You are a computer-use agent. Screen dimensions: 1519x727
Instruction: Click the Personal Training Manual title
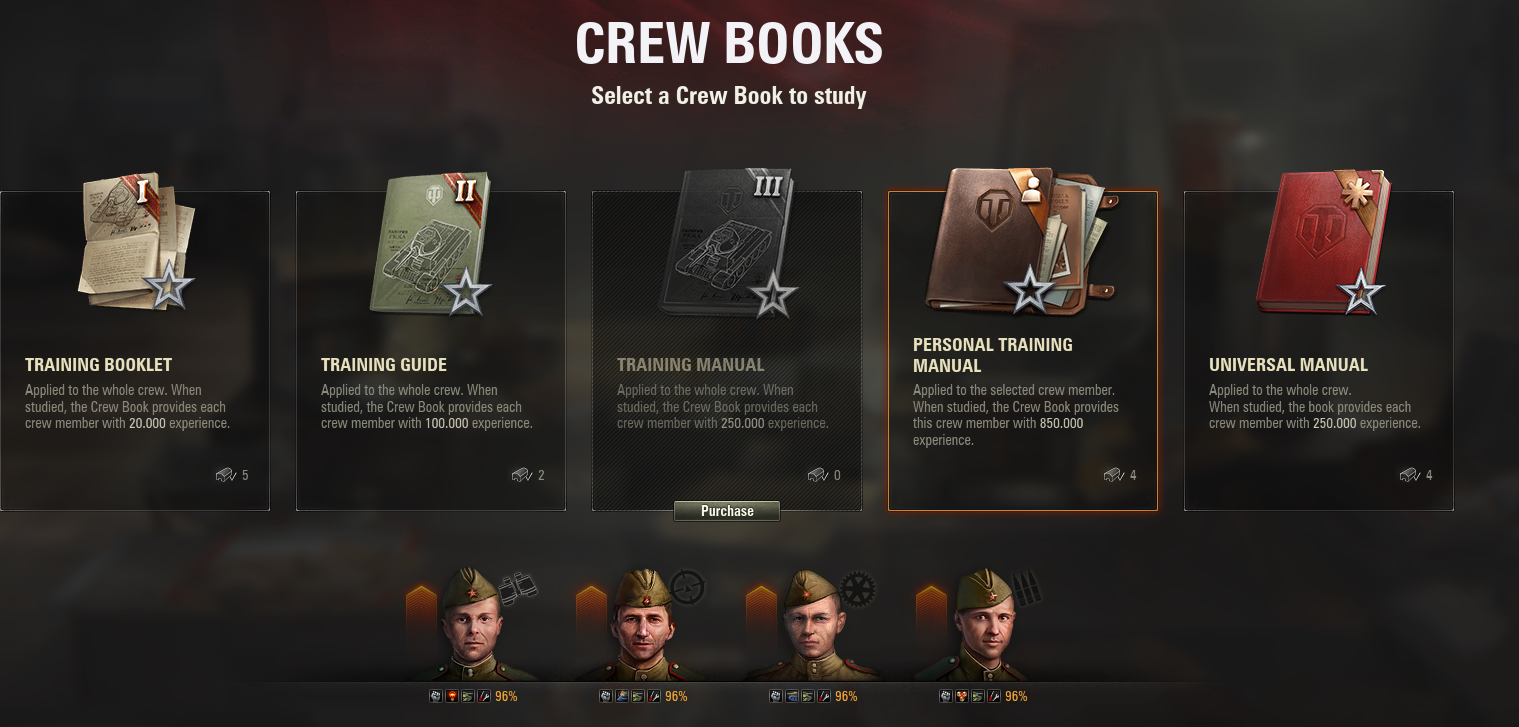pos(993,355)
